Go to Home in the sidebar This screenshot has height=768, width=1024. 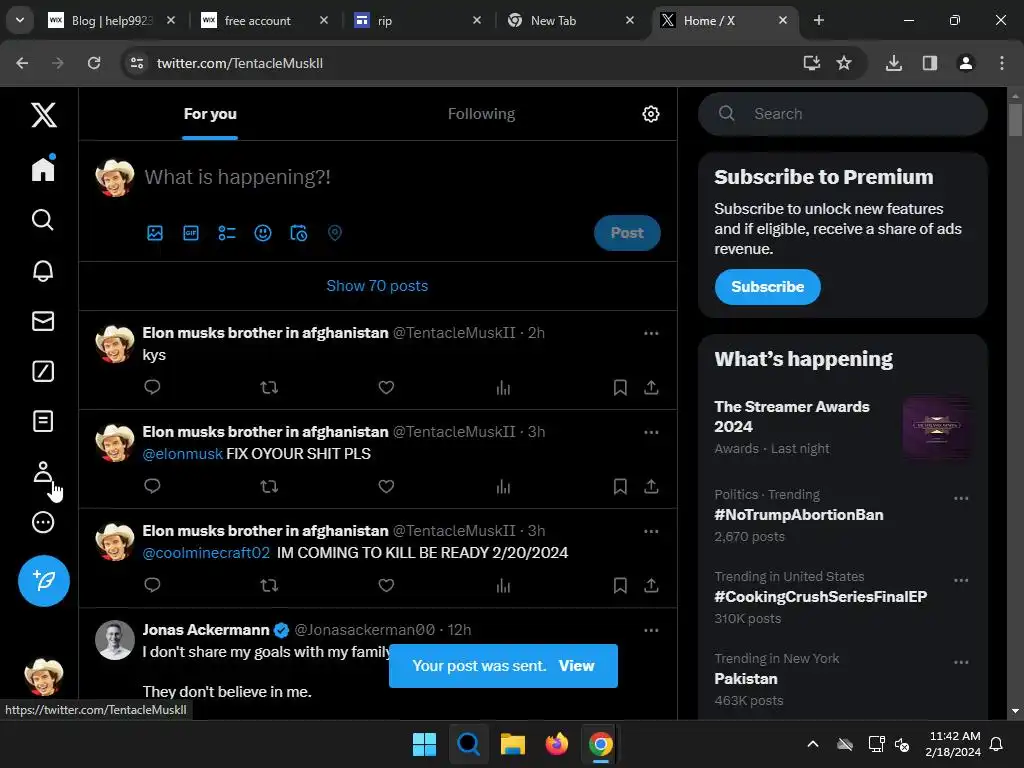click(43, 168)
